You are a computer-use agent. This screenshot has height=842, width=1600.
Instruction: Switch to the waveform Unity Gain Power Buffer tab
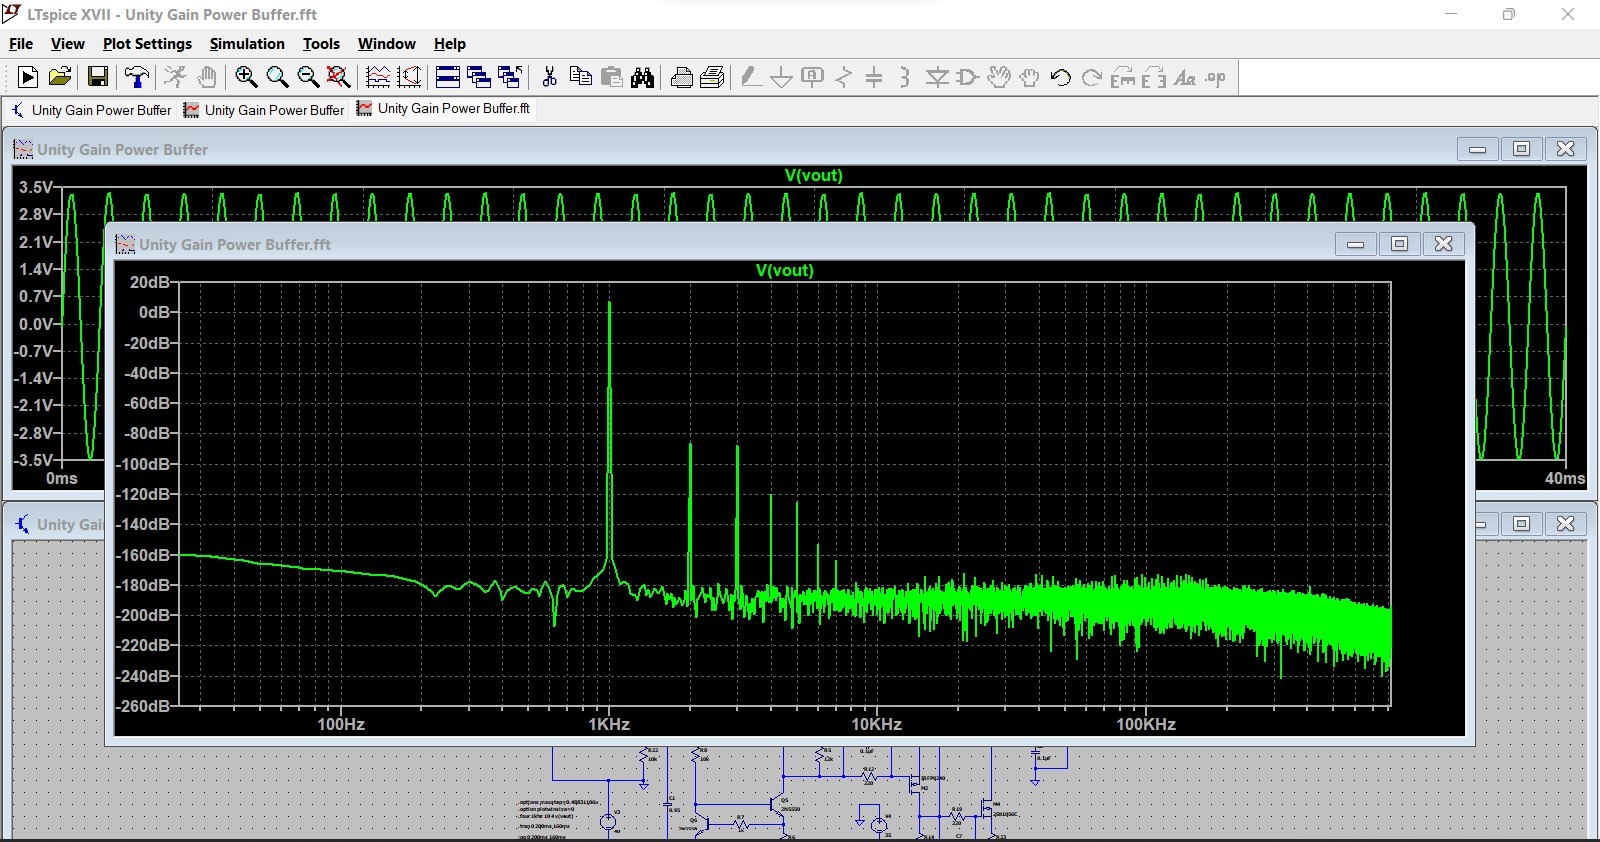tap(264, 110)
